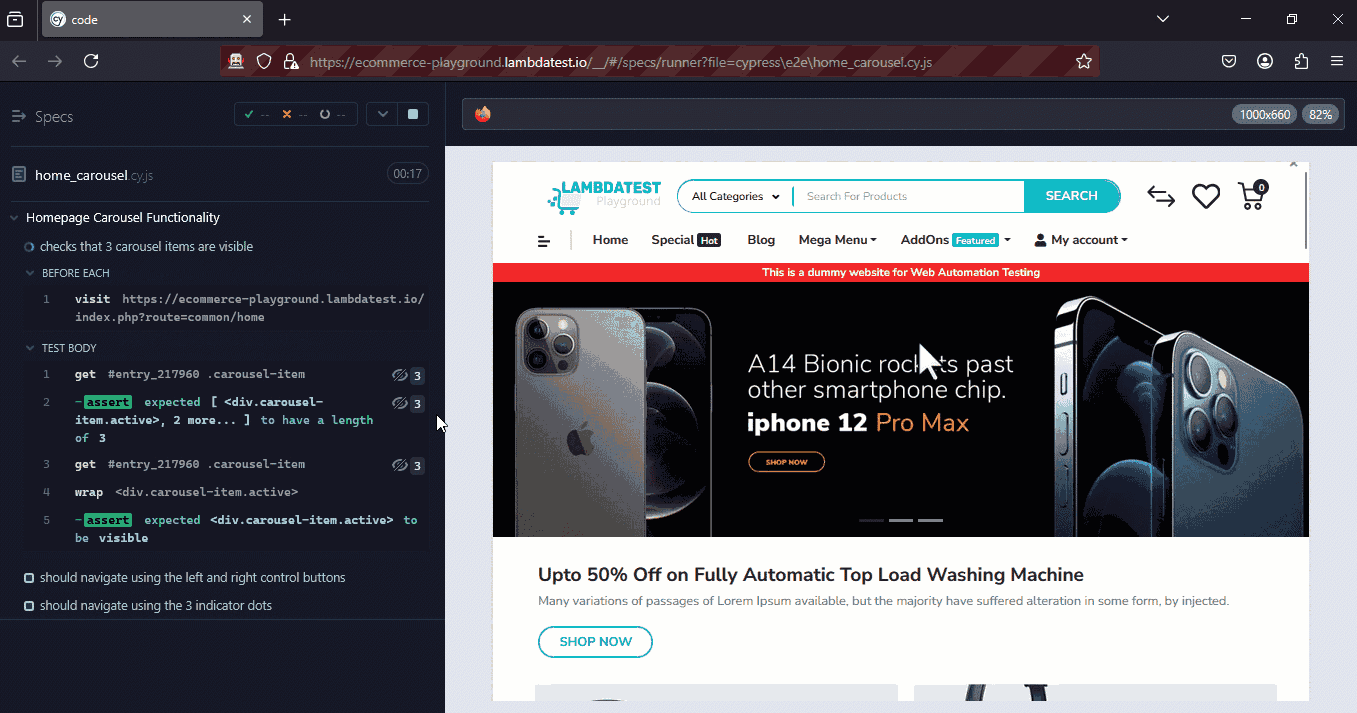Toggle hidden log on second get command
This screenshot has width=1357, height=713.
(399, 464)
